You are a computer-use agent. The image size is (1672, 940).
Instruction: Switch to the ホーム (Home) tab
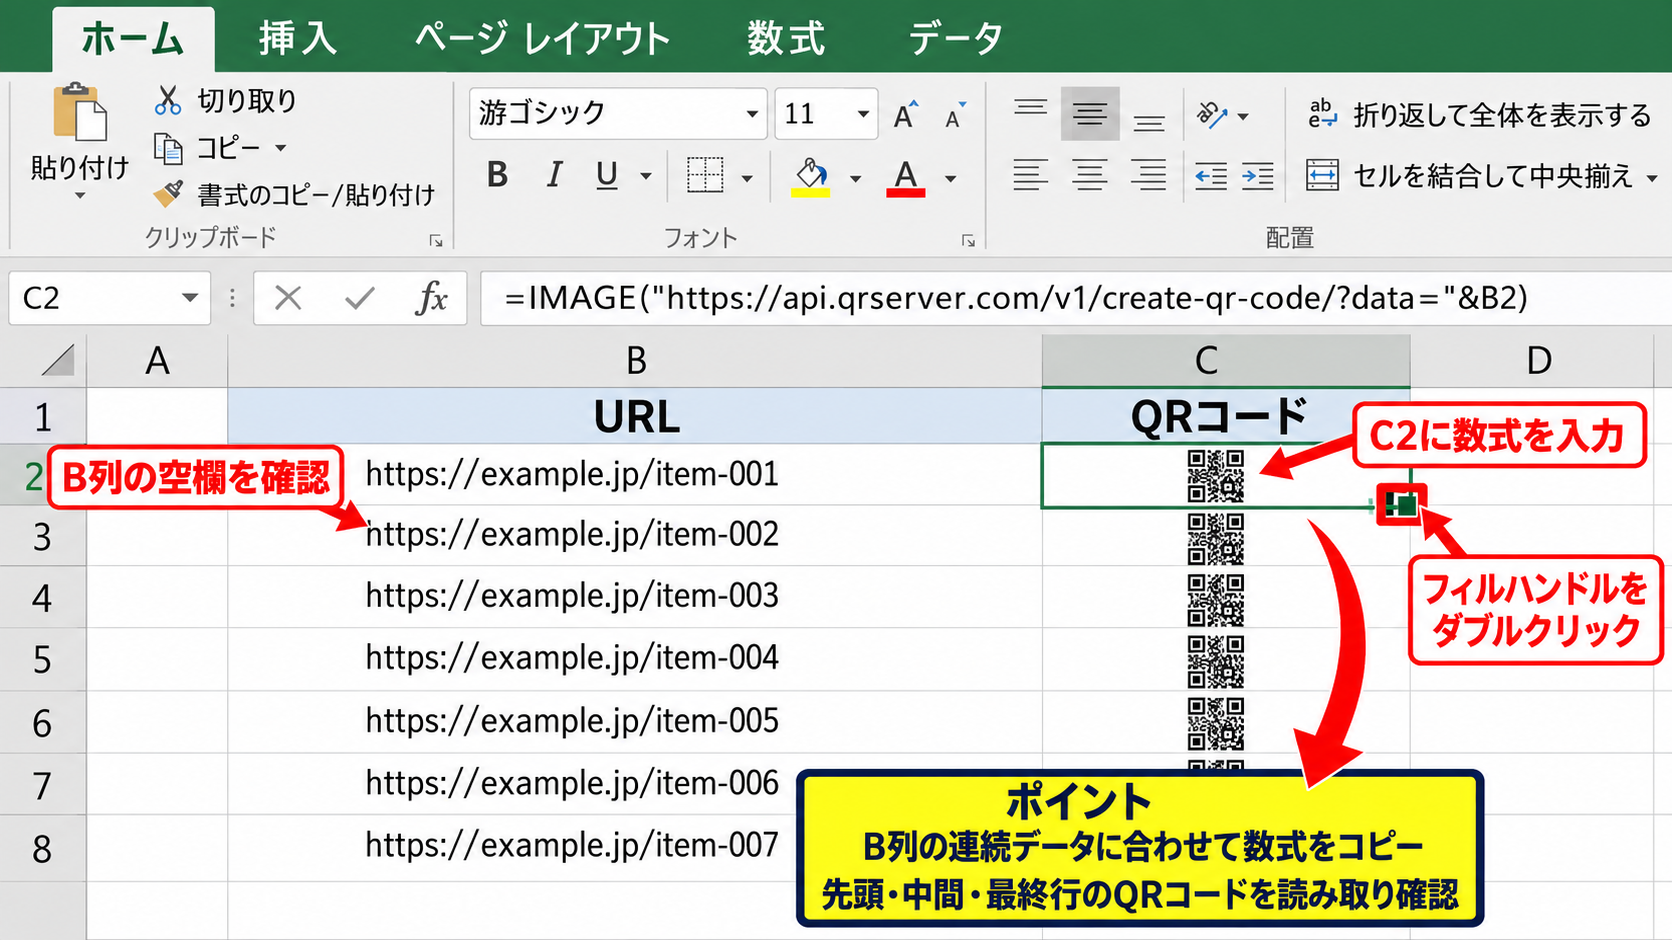coord(132,39)
